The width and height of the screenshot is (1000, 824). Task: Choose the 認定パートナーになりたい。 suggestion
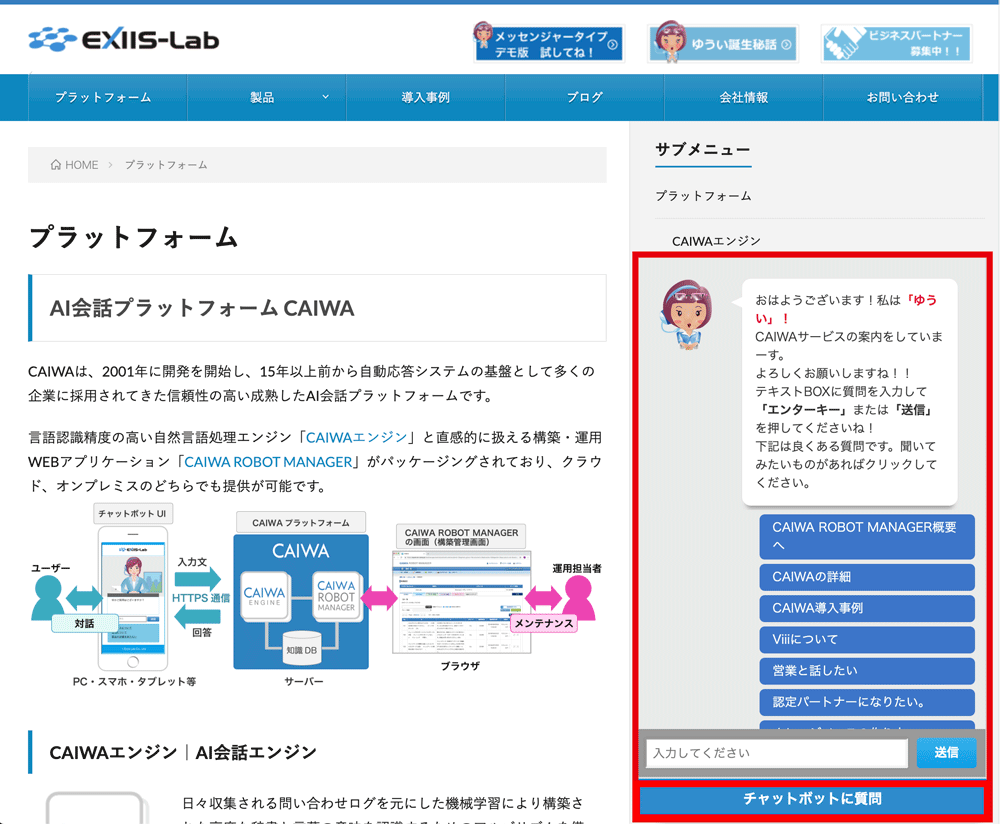click(x=867, y=702)
